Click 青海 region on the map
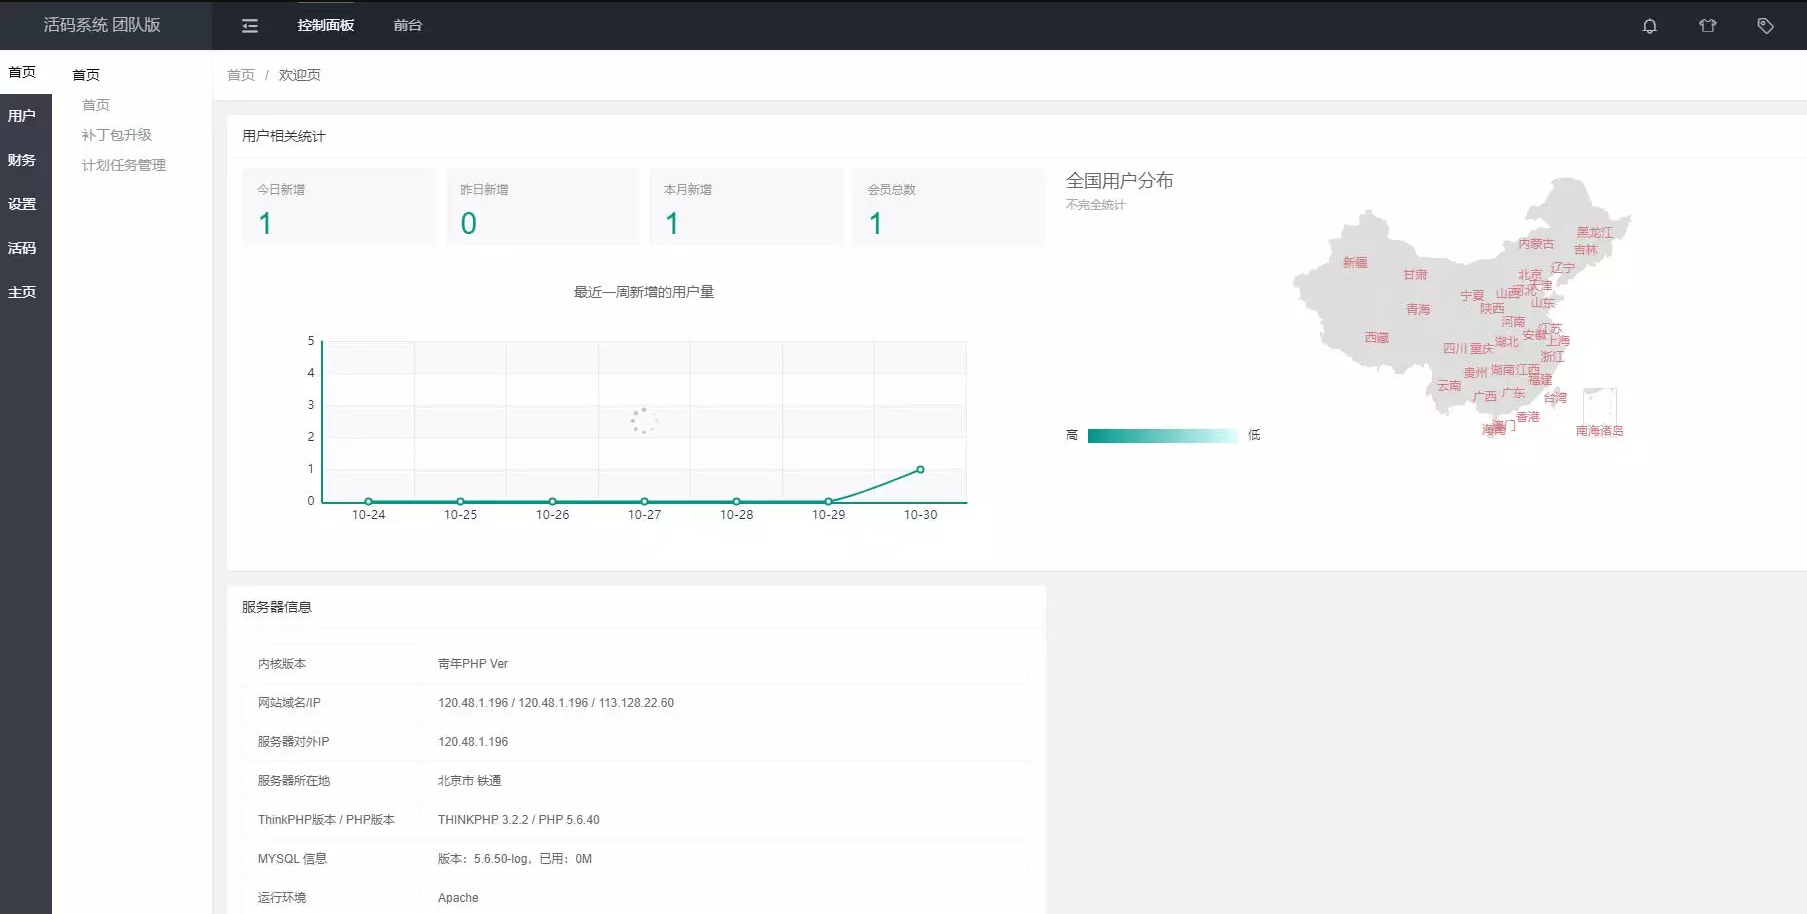The width and height of the screenshot is (1807, 914). [1418, 310]
